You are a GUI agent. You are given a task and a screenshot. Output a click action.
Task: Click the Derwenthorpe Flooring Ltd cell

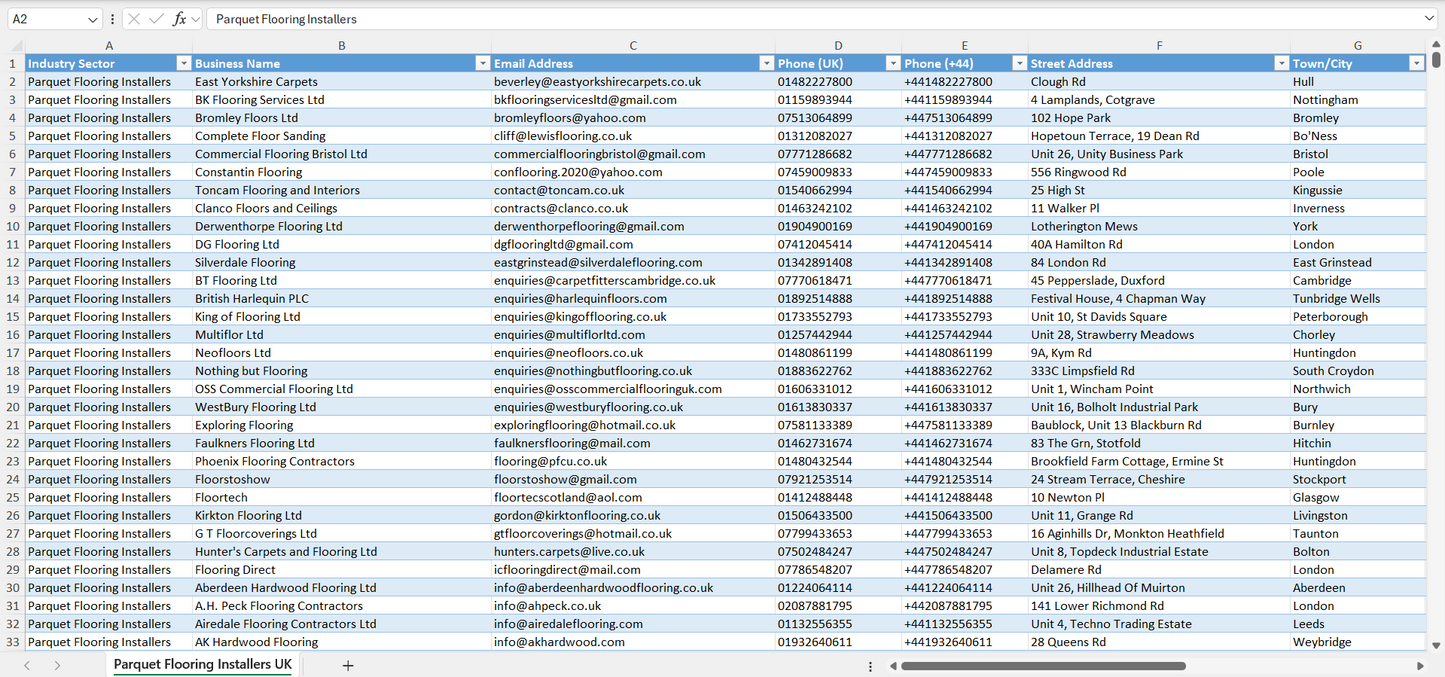click(x=342, y=226)
